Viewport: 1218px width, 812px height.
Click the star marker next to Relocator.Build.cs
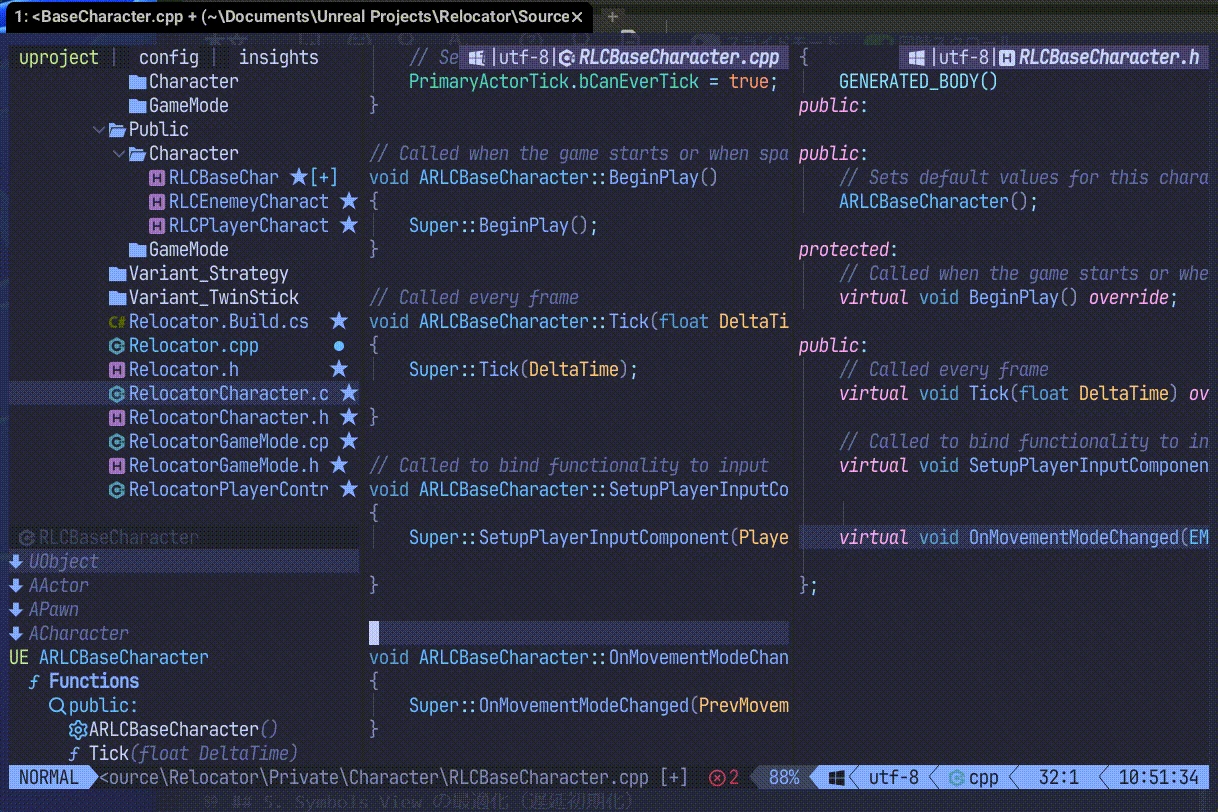(x=339, y=321)
